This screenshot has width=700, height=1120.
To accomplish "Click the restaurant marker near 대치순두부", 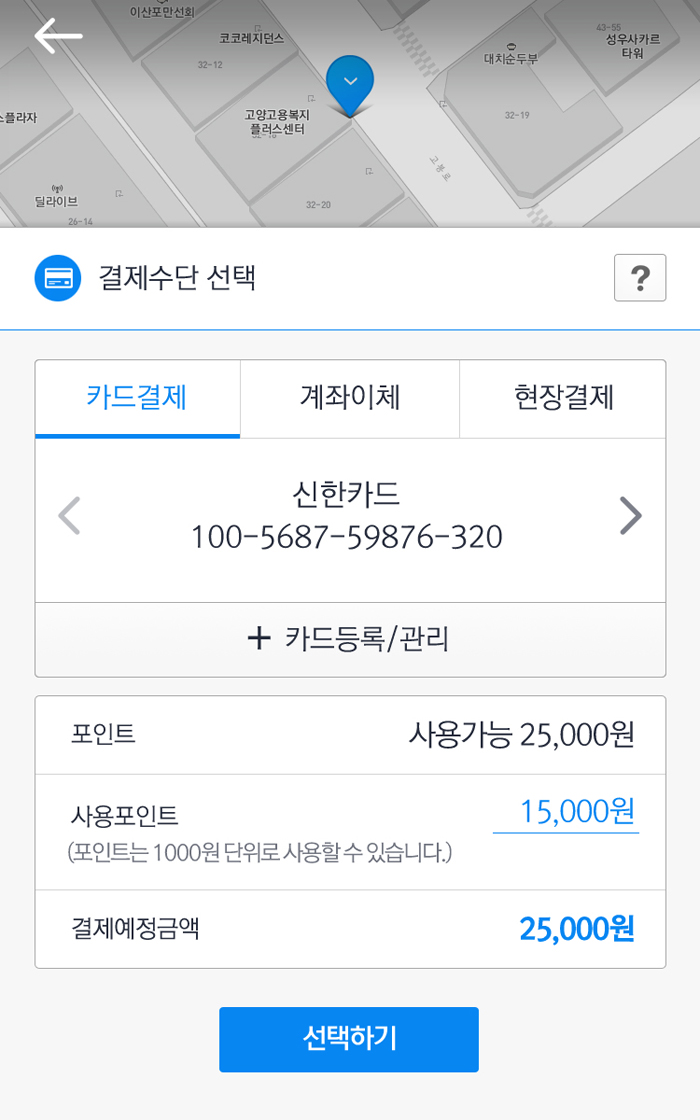I will 511,47.
